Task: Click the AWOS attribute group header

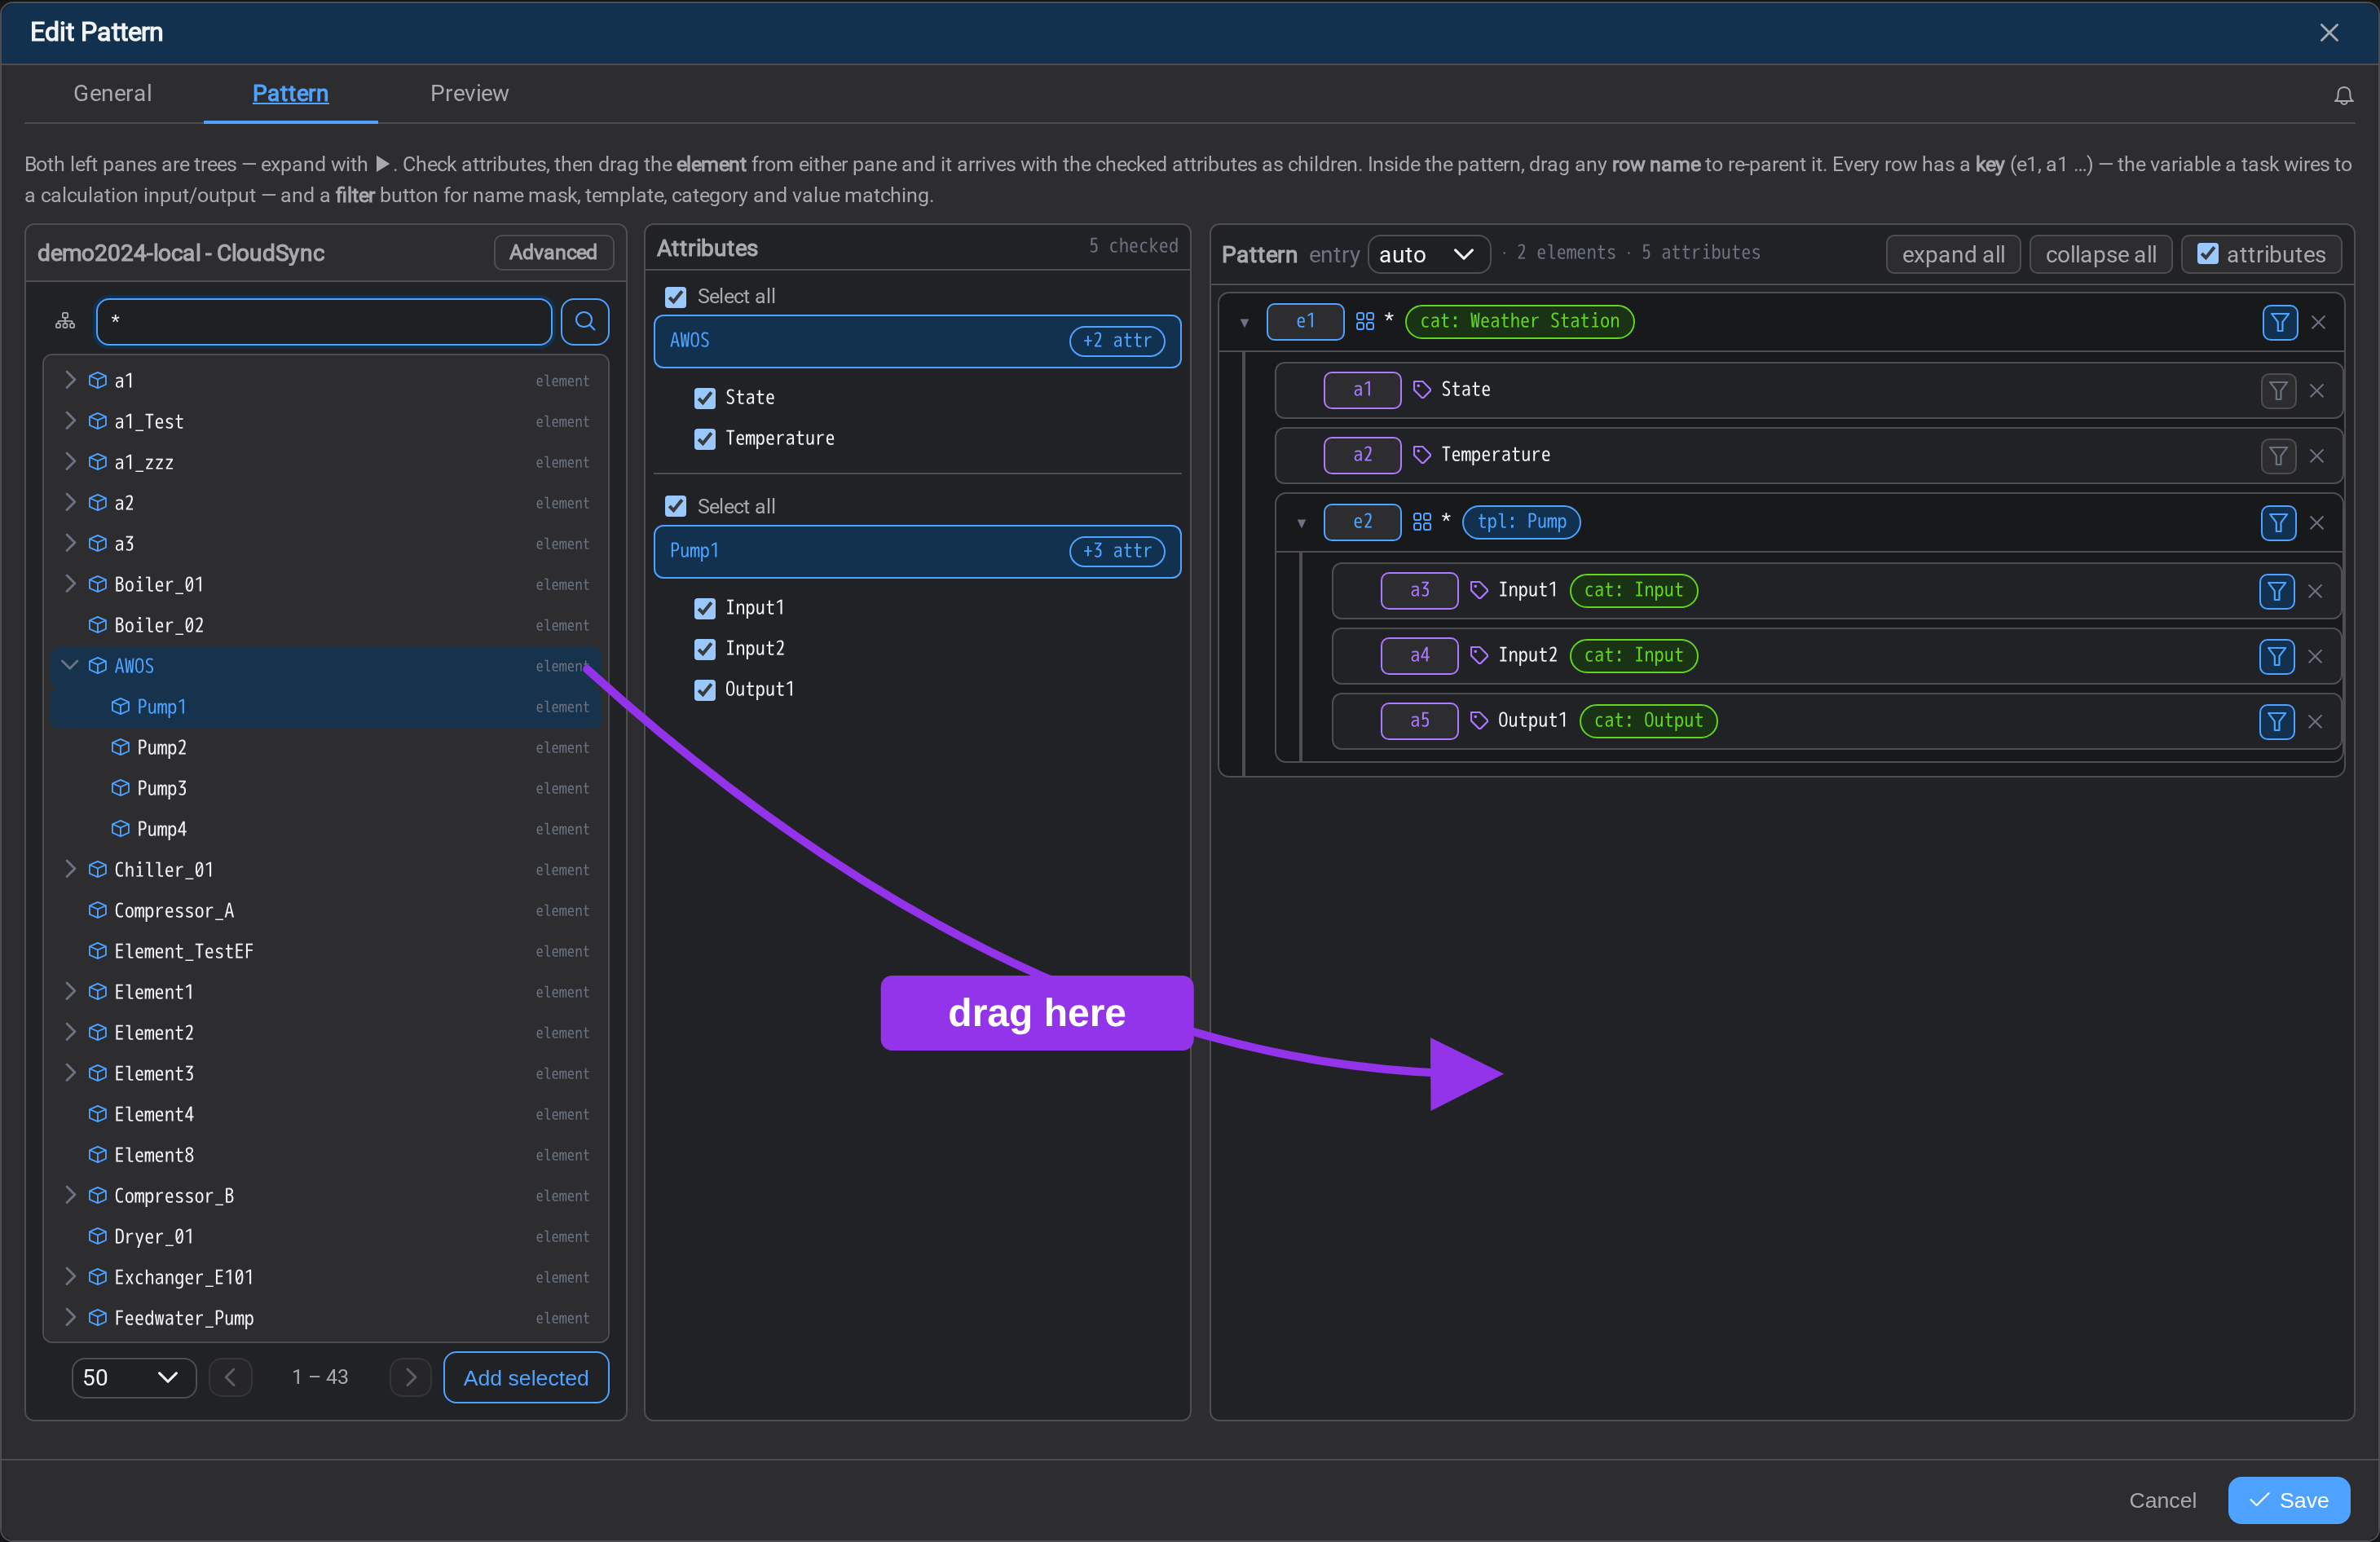Action: (x=917, y=341)
